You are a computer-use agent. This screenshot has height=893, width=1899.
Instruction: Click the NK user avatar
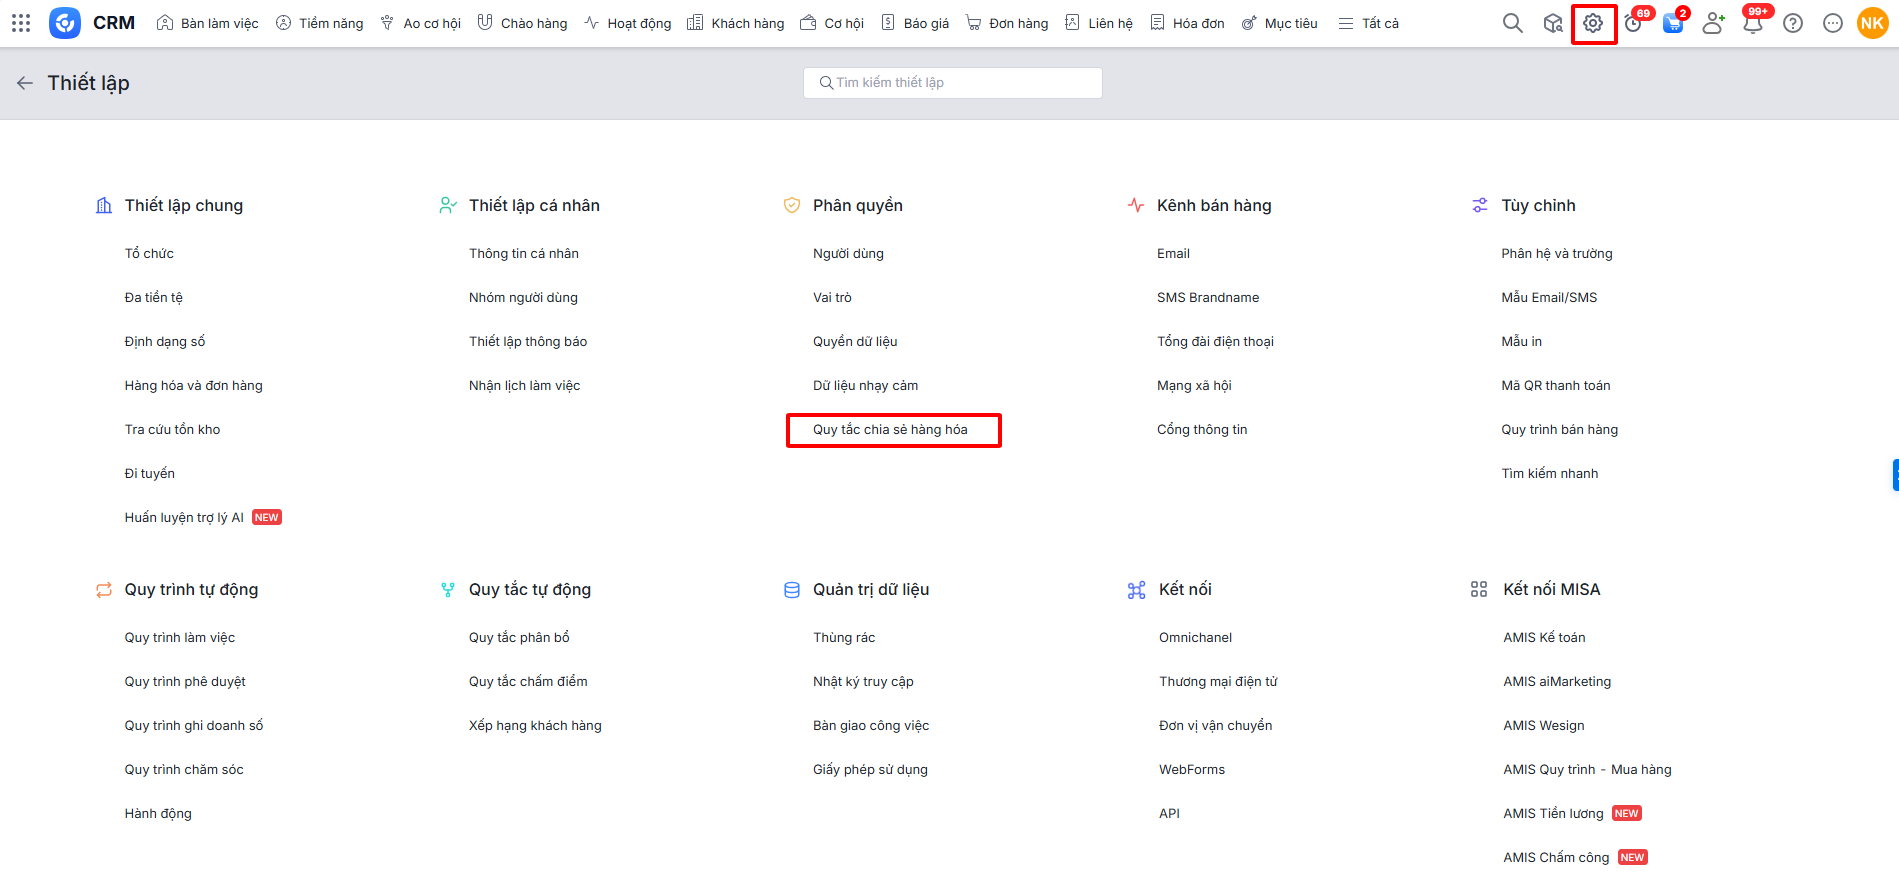coord(1872,23)
